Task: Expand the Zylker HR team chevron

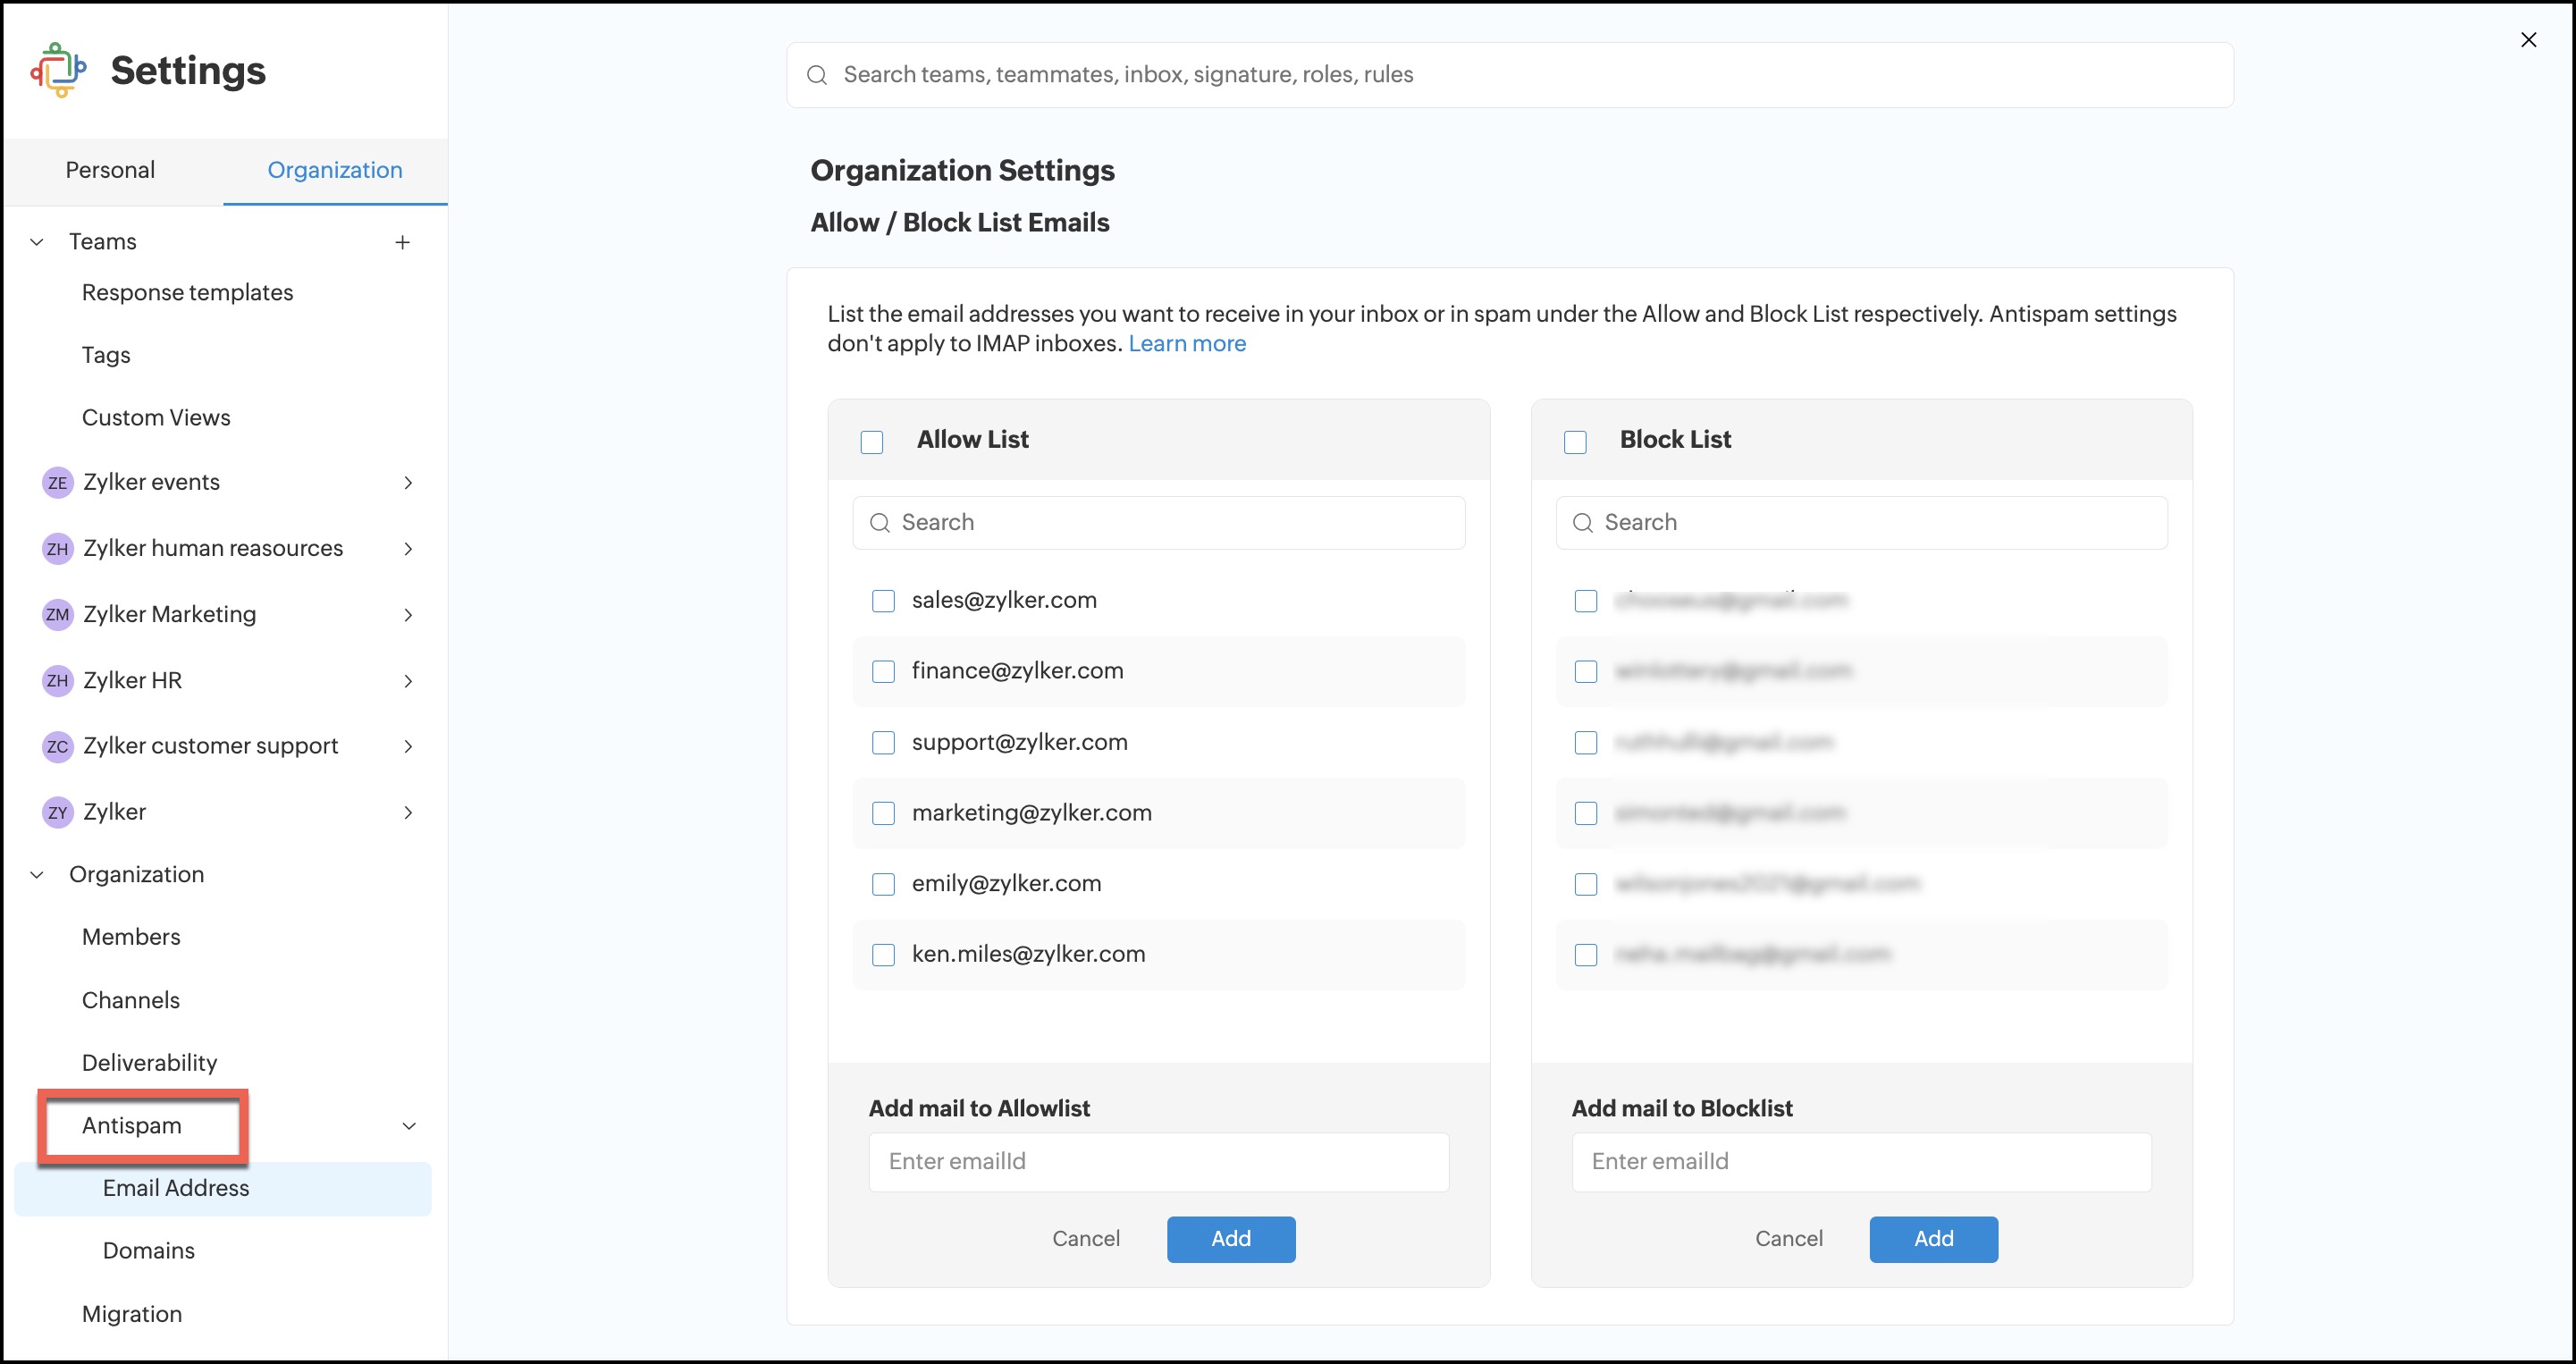Action: 408,681
